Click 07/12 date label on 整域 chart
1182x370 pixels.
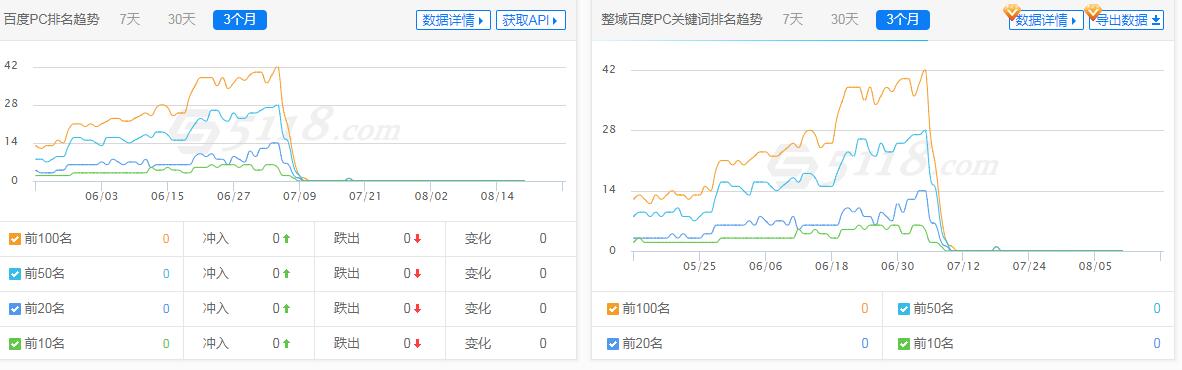click(963, 266)
